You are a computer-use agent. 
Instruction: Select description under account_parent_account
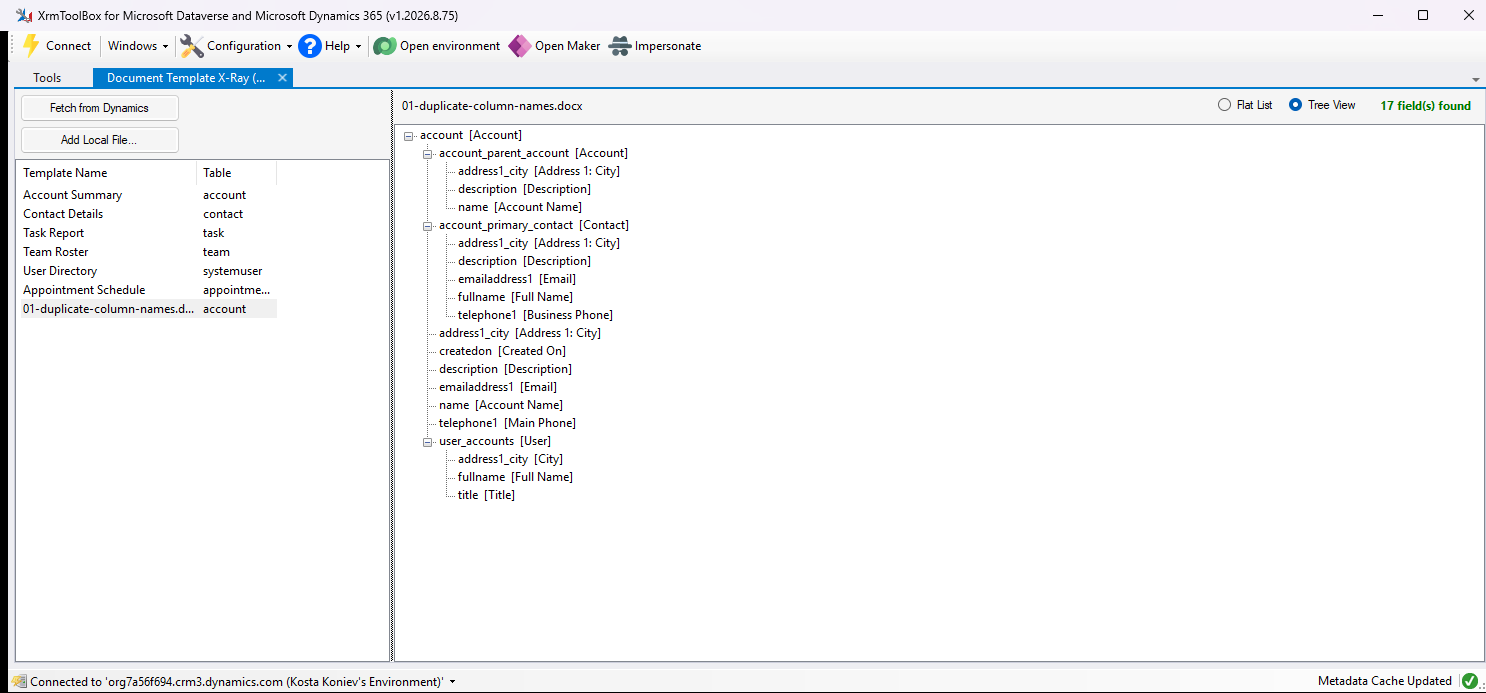[x=524, y=189]
